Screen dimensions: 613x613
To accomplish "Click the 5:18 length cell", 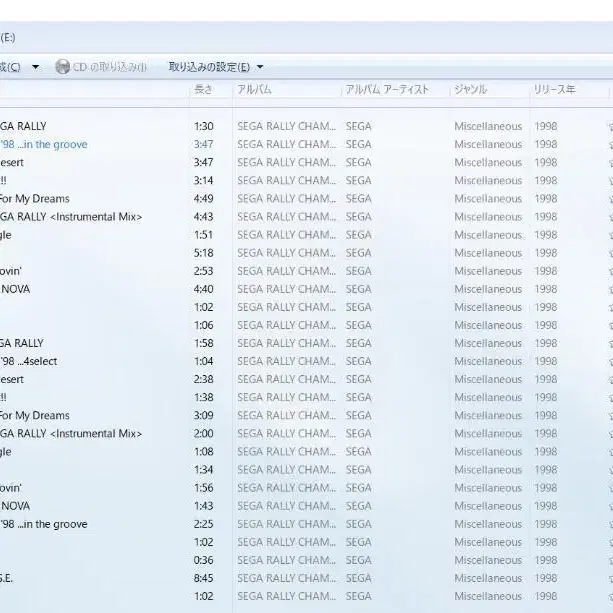I will [x=204, y=253].
